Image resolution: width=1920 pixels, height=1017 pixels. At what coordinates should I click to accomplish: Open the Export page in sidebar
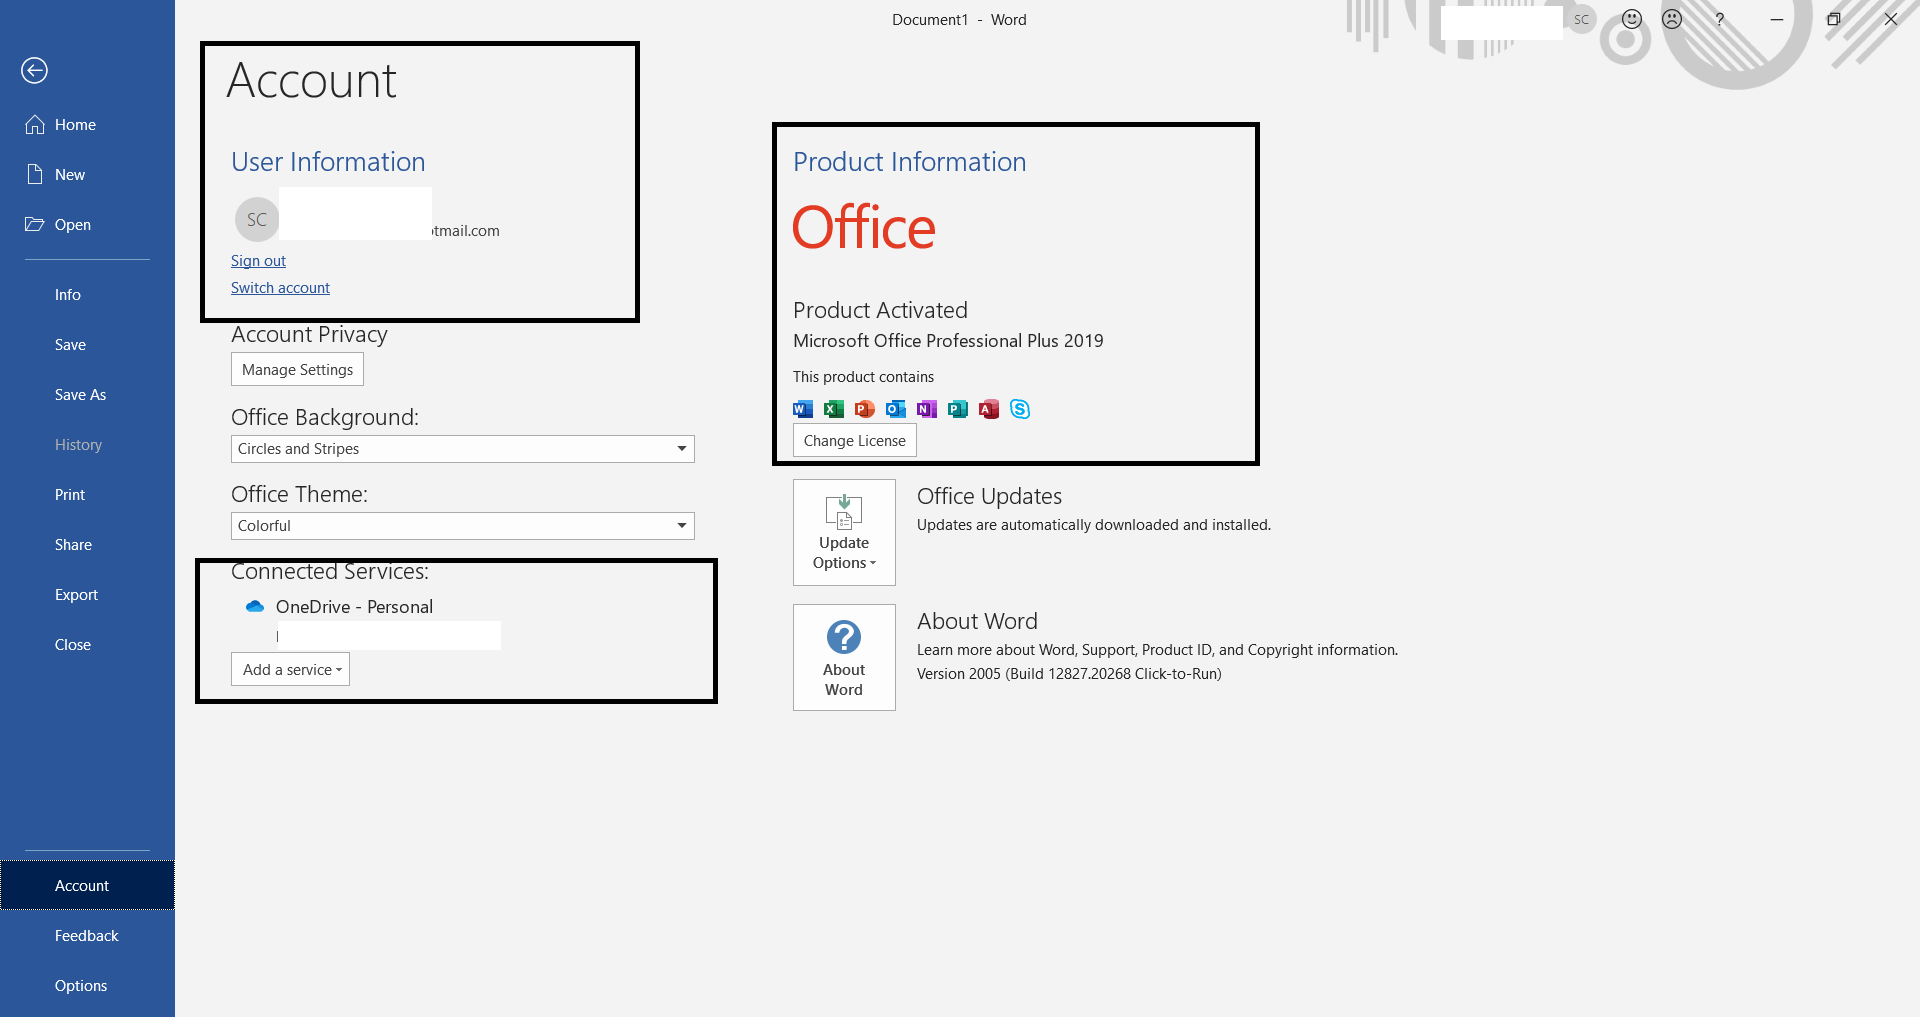pyautogui.click(x=76, y=594)
